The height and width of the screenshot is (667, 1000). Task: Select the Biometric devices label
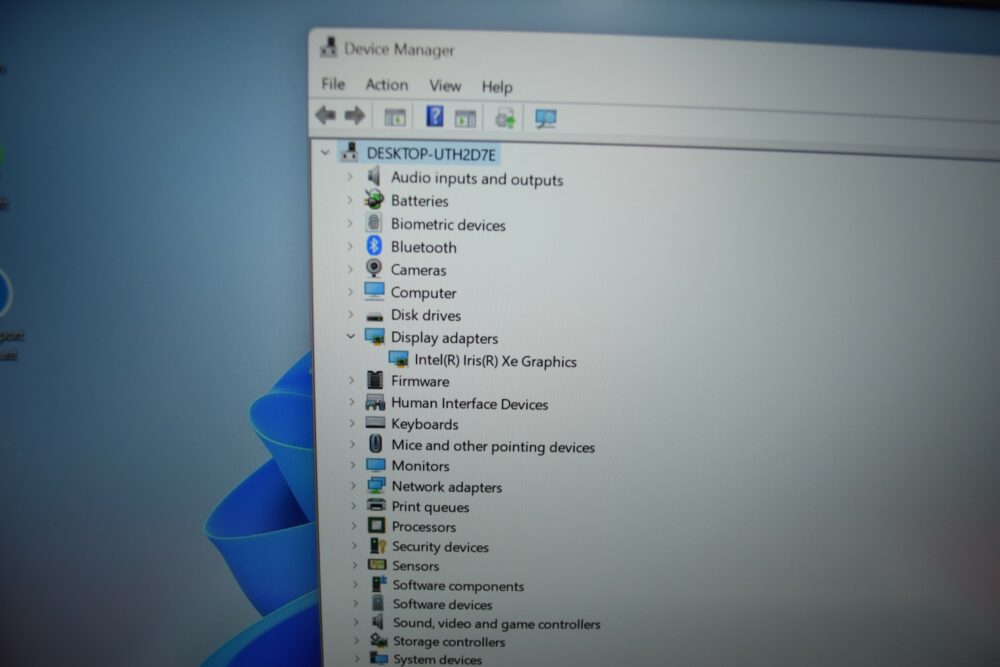click(x=448, y=224)
